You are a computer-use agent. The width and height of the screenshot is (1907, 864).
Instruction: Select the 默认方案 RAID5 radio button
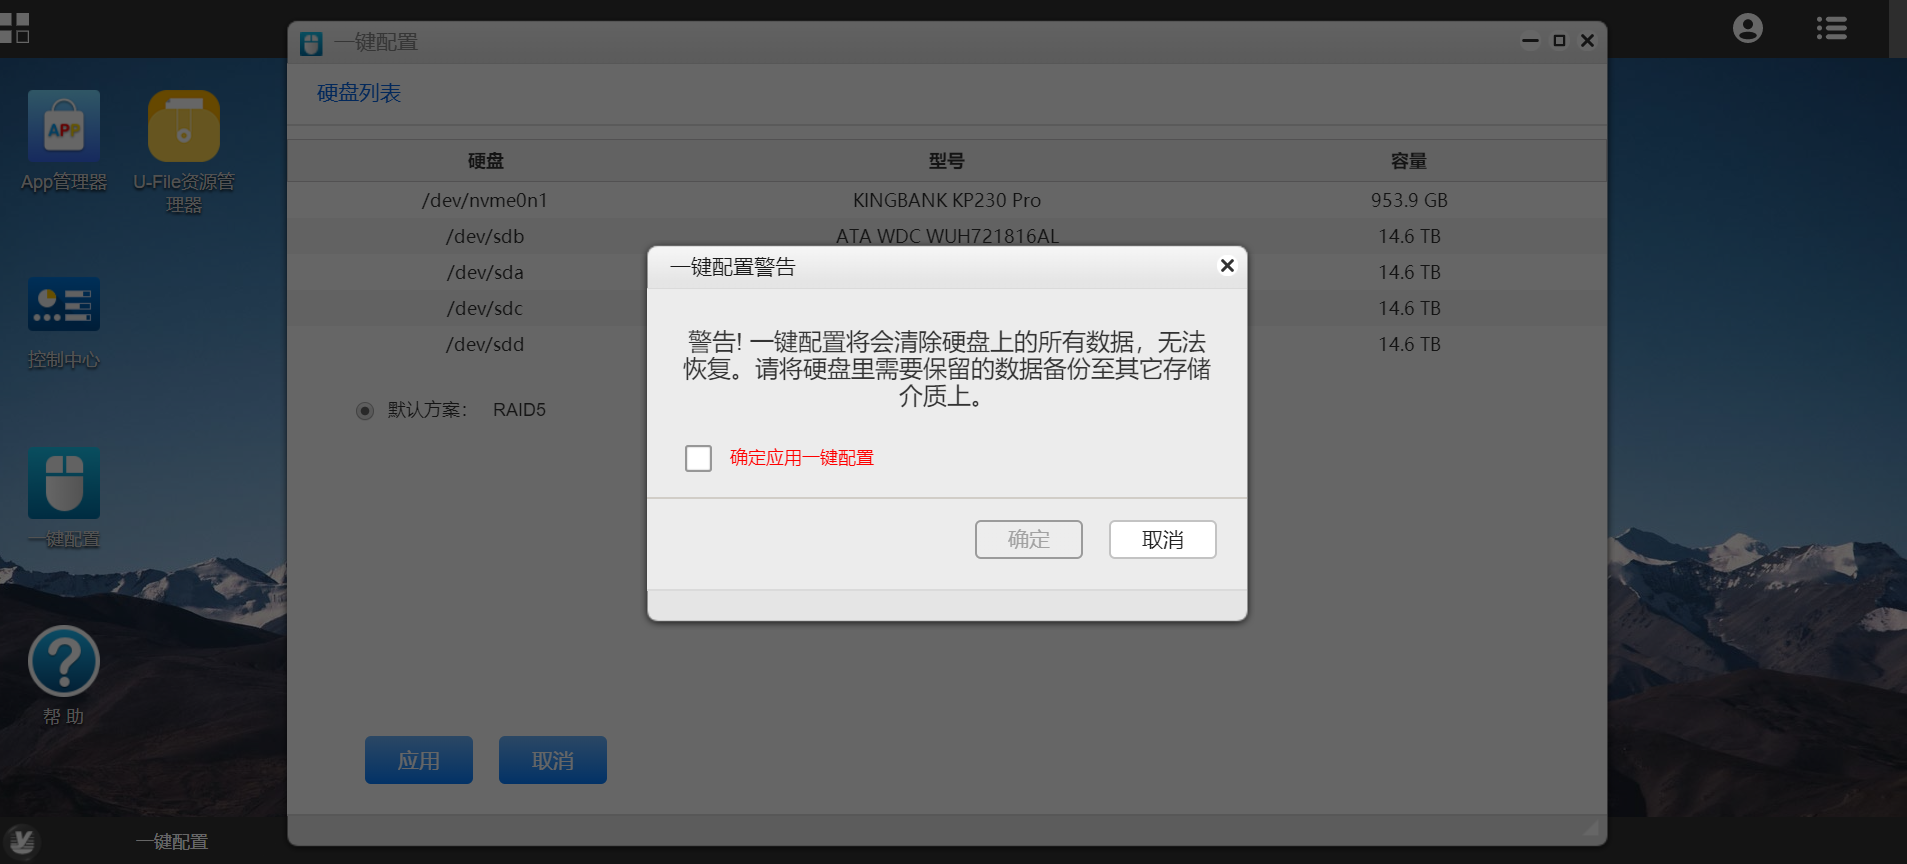(365, 410)
